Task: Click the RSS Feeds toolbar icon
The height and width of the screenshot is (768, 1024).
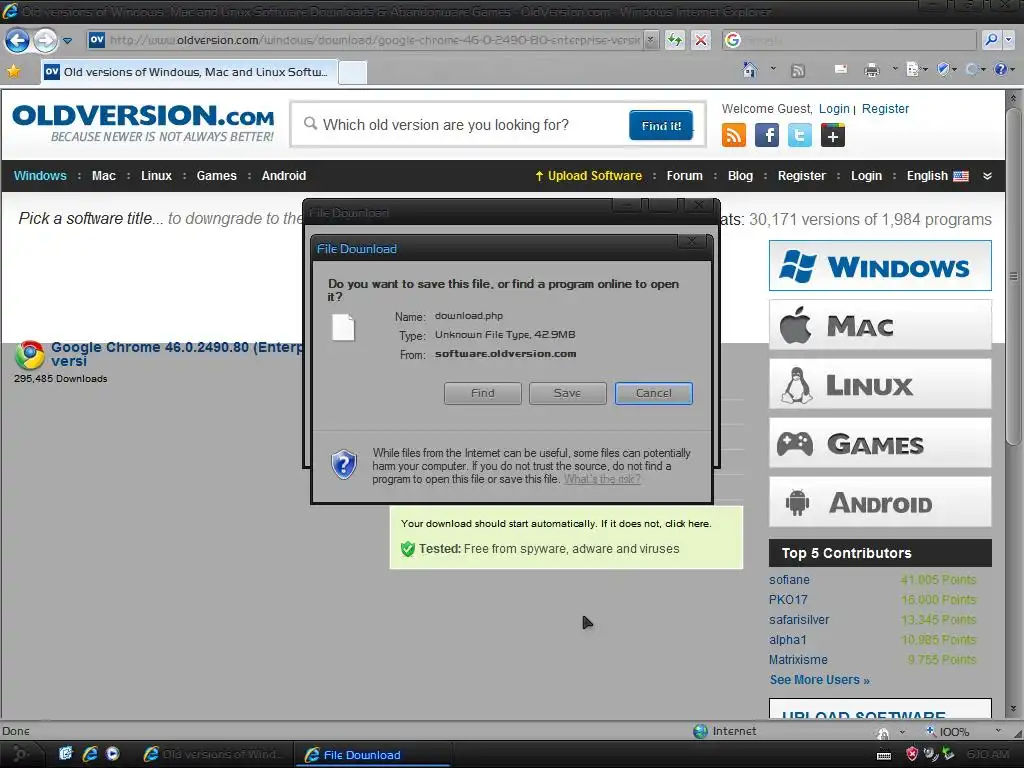Action: point(797,71)
